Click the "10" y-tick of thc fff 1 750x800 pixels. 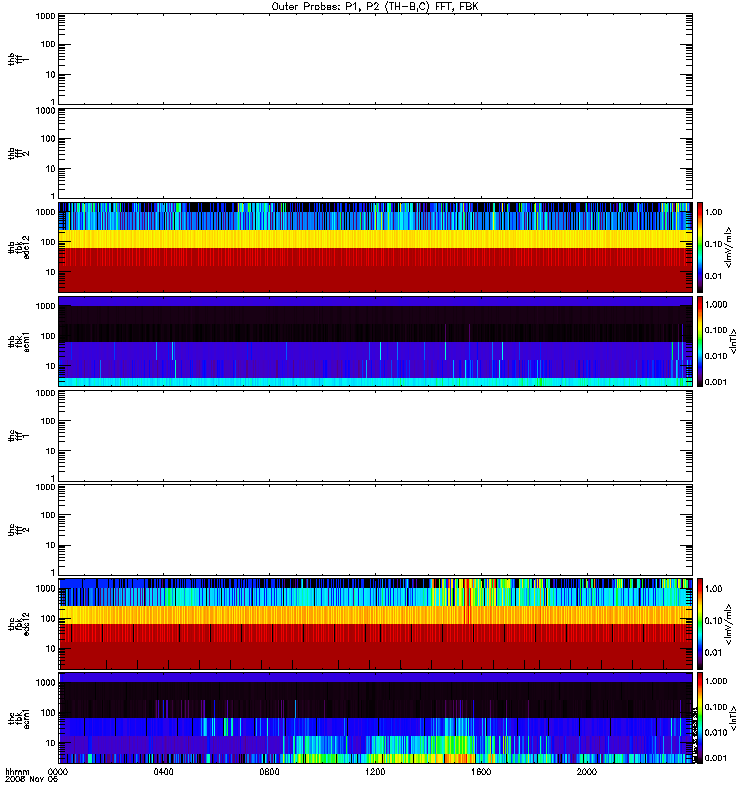pyautogui.click(x=51, y=452)
